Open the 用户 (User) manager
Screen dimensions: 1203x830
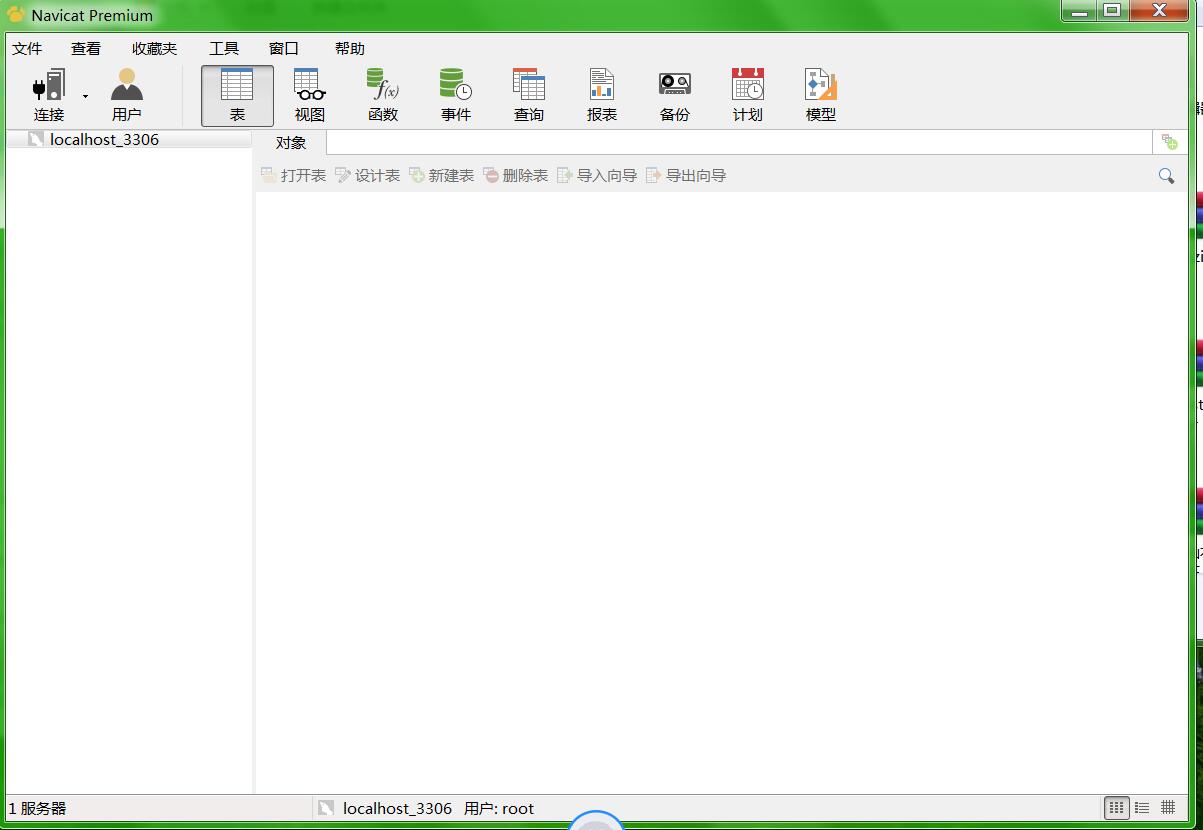[x=127, y=96]
